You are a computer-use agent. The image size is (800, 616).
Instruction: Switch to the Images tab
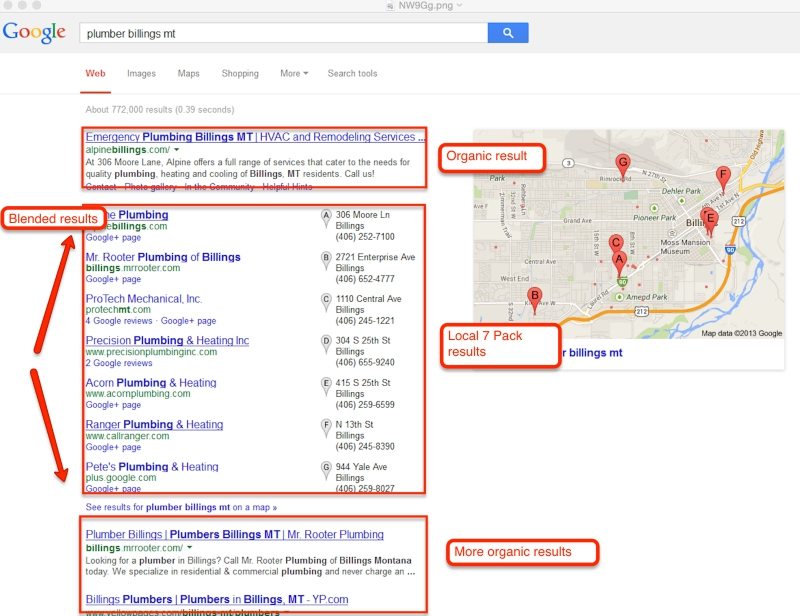tap(141, 73)
